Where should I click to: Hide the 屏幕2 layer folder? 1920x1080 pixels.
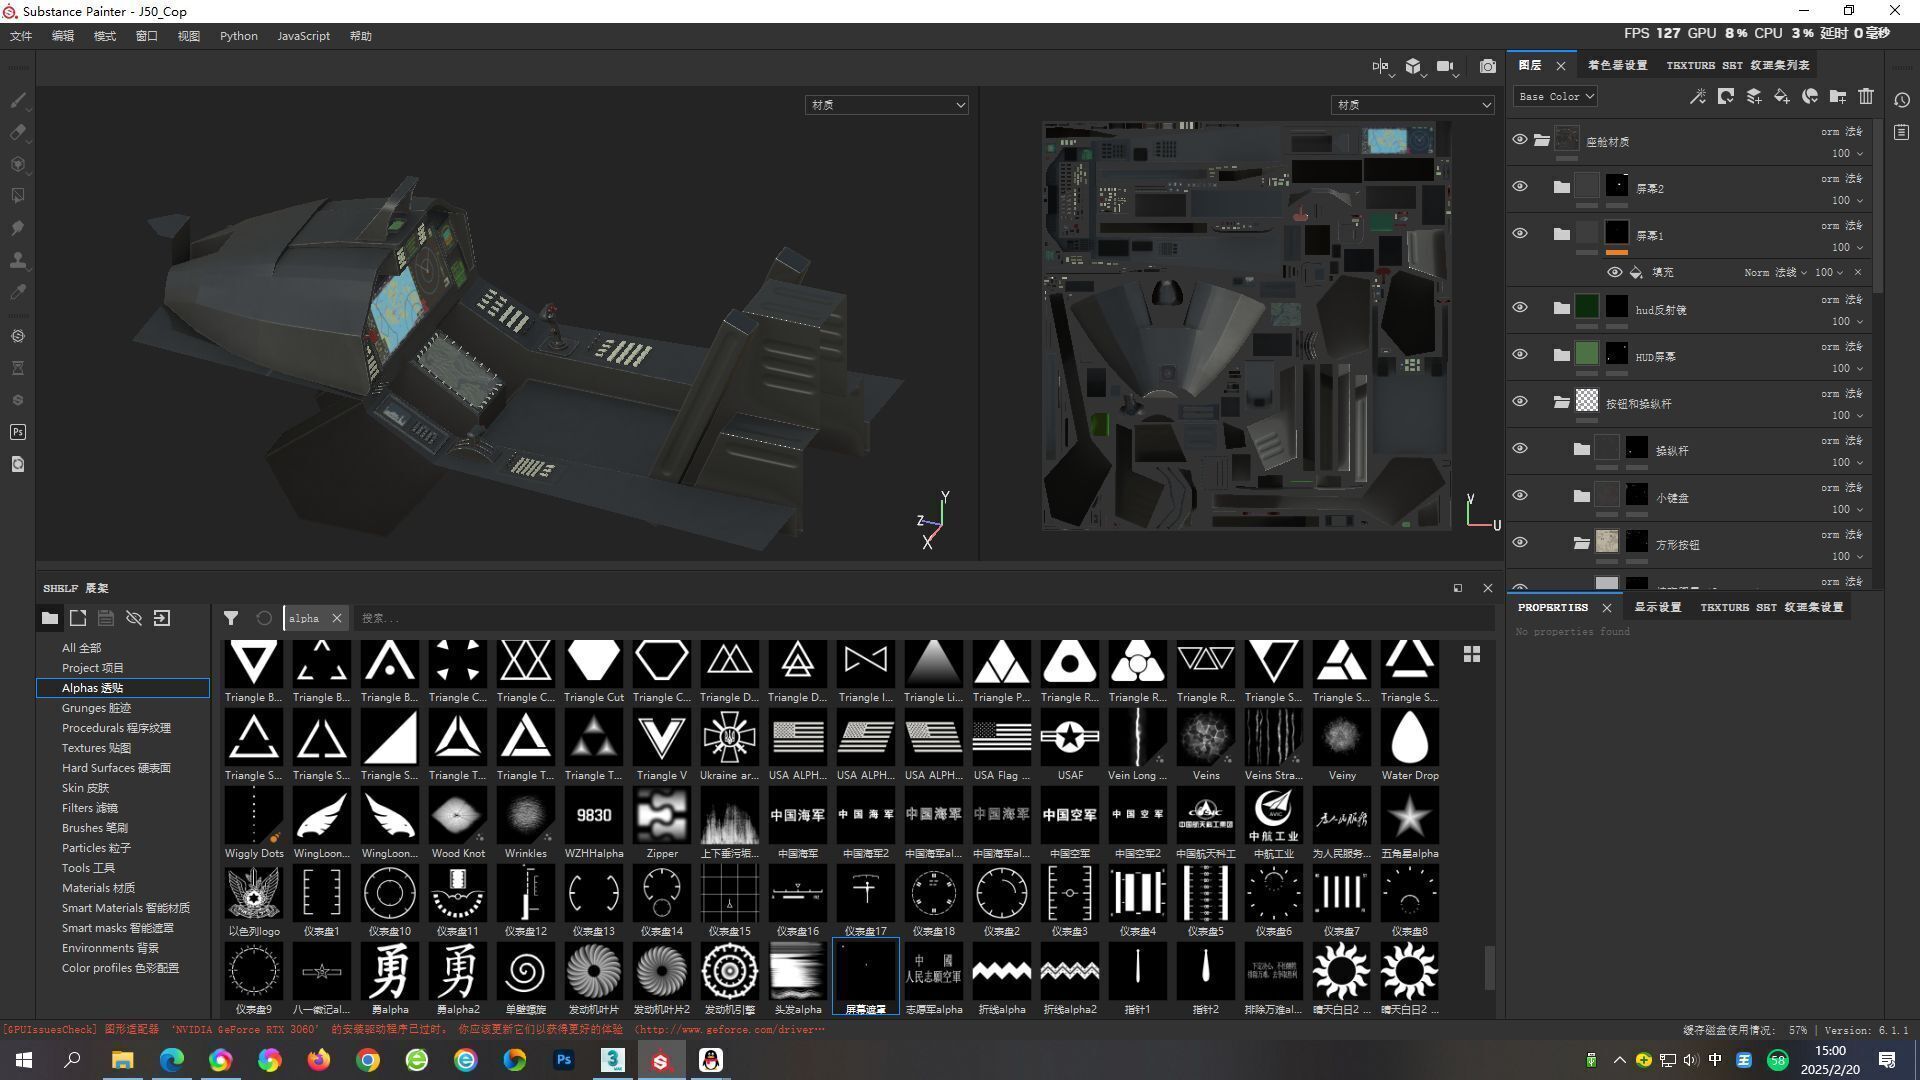pos(1520,187)
